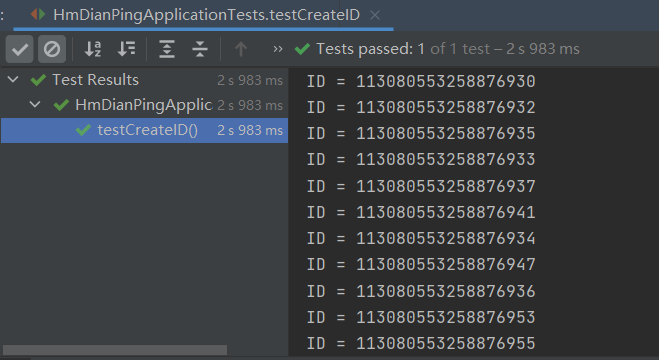Click the 2 s 983 ms duration of testCreateID()
Screen dimensions: 659x360
(250, 130)
